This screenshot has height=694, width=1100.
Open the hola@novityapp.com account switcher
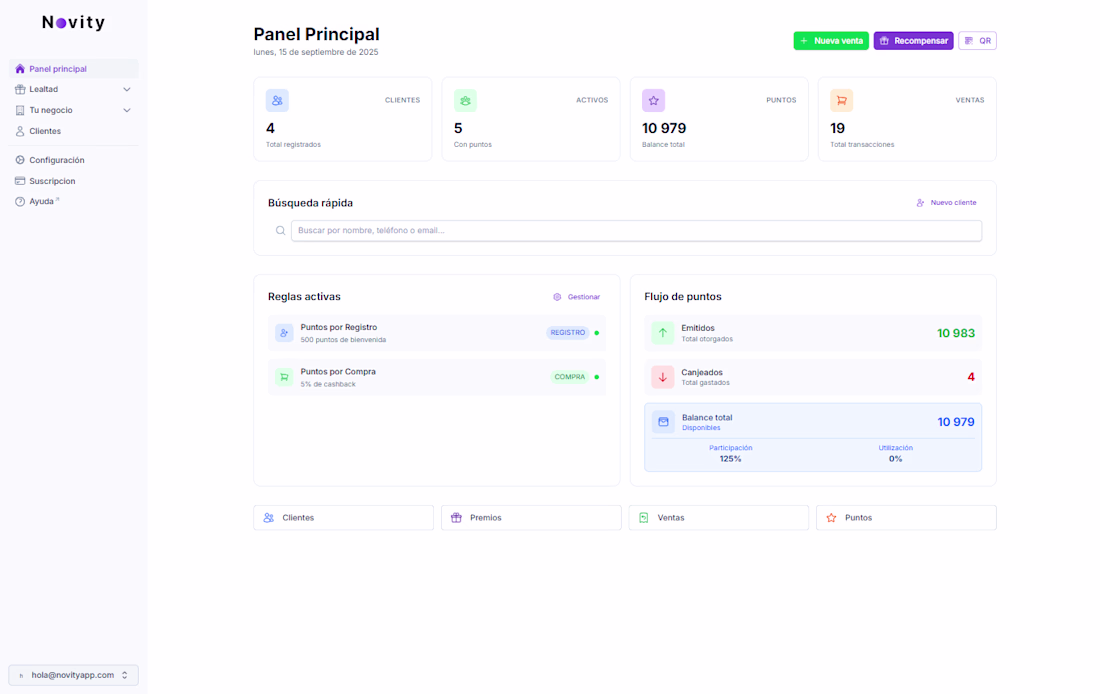74,675
